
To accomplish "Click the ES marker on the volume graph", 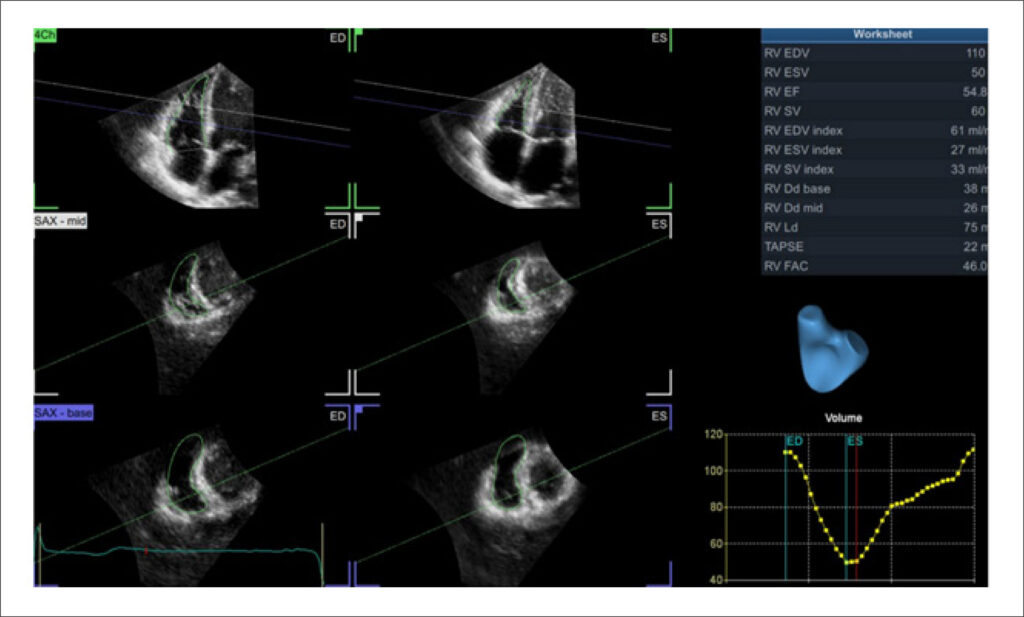I will tap(856, 441).
